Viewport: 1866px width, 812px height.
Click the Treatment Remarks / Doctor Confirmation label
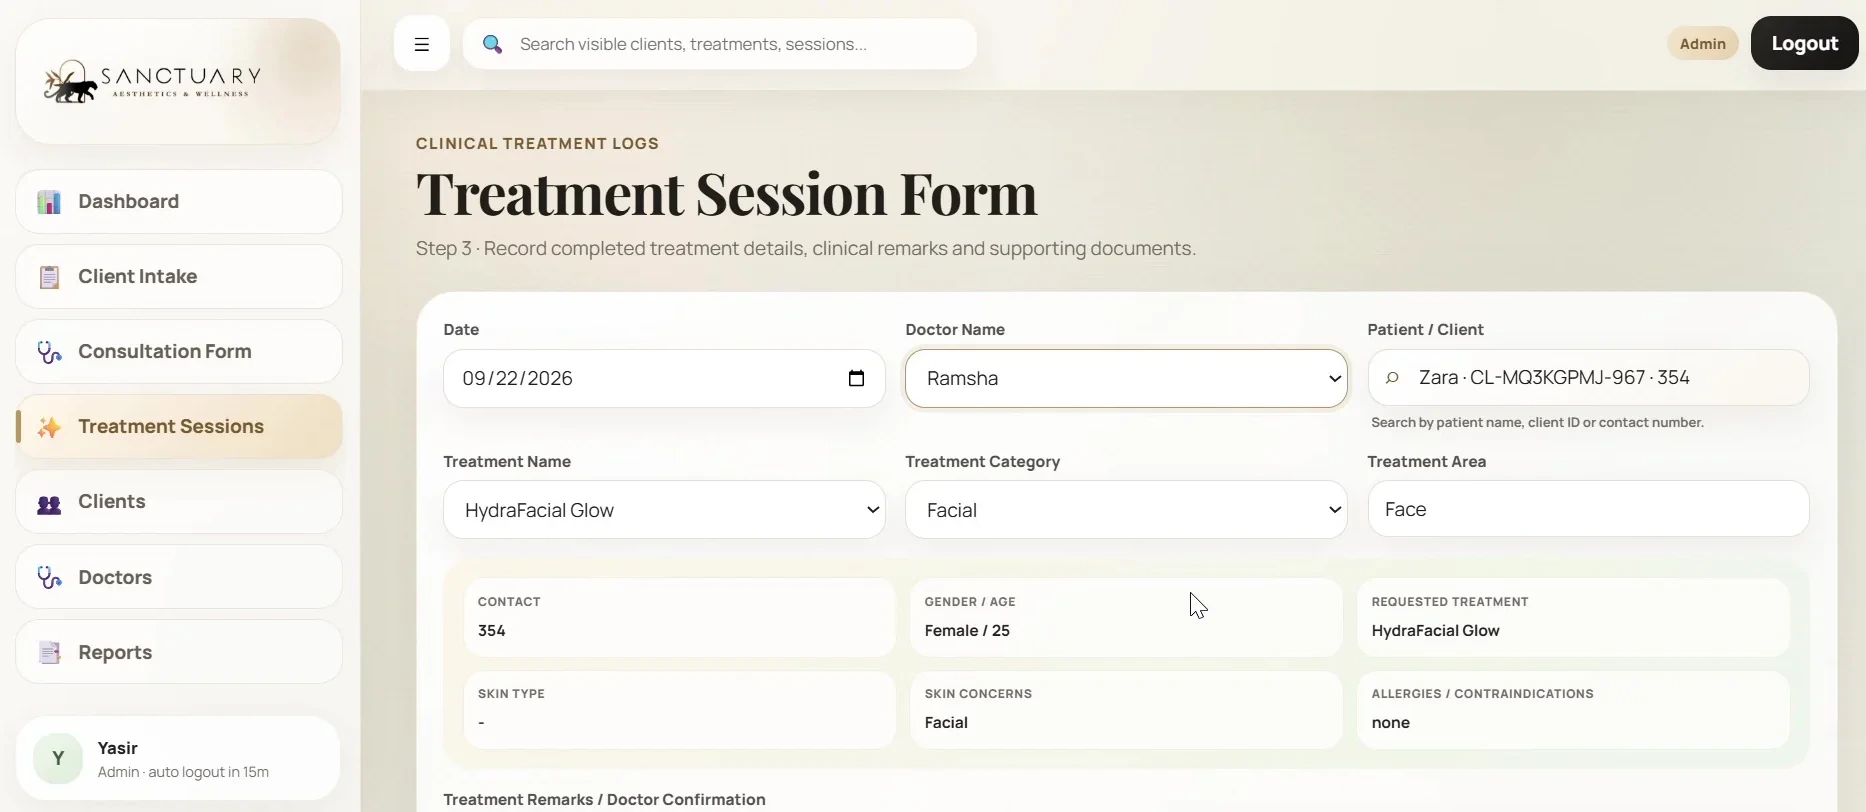(x=604, y=800)
